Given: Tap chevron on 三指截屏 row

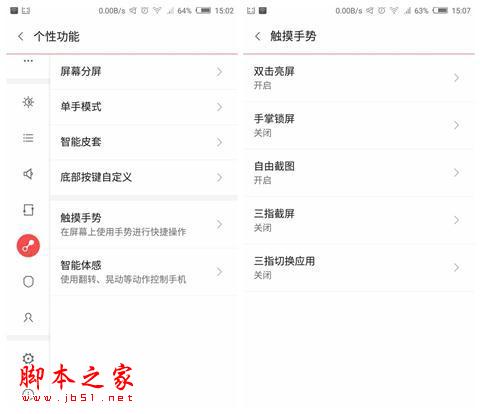Looking at the screenshot, I should (456, 220).
